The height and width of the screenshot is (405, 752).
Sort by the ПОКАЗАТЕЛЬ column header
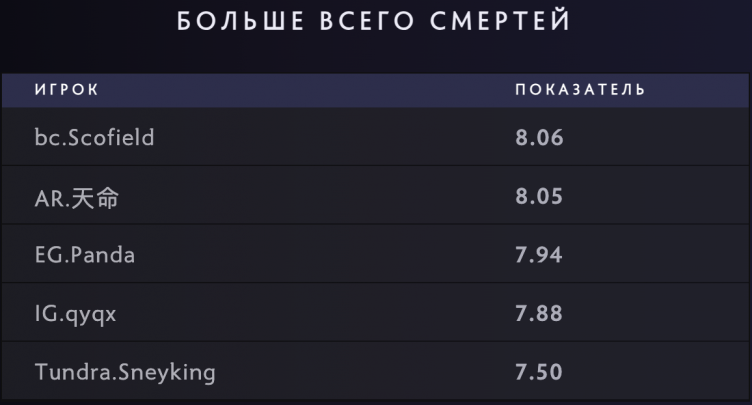click(580, 91)
